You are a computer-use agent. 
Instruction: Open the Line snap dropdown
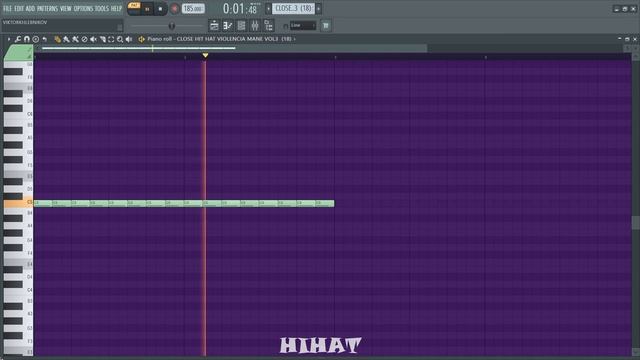[303, 26]
